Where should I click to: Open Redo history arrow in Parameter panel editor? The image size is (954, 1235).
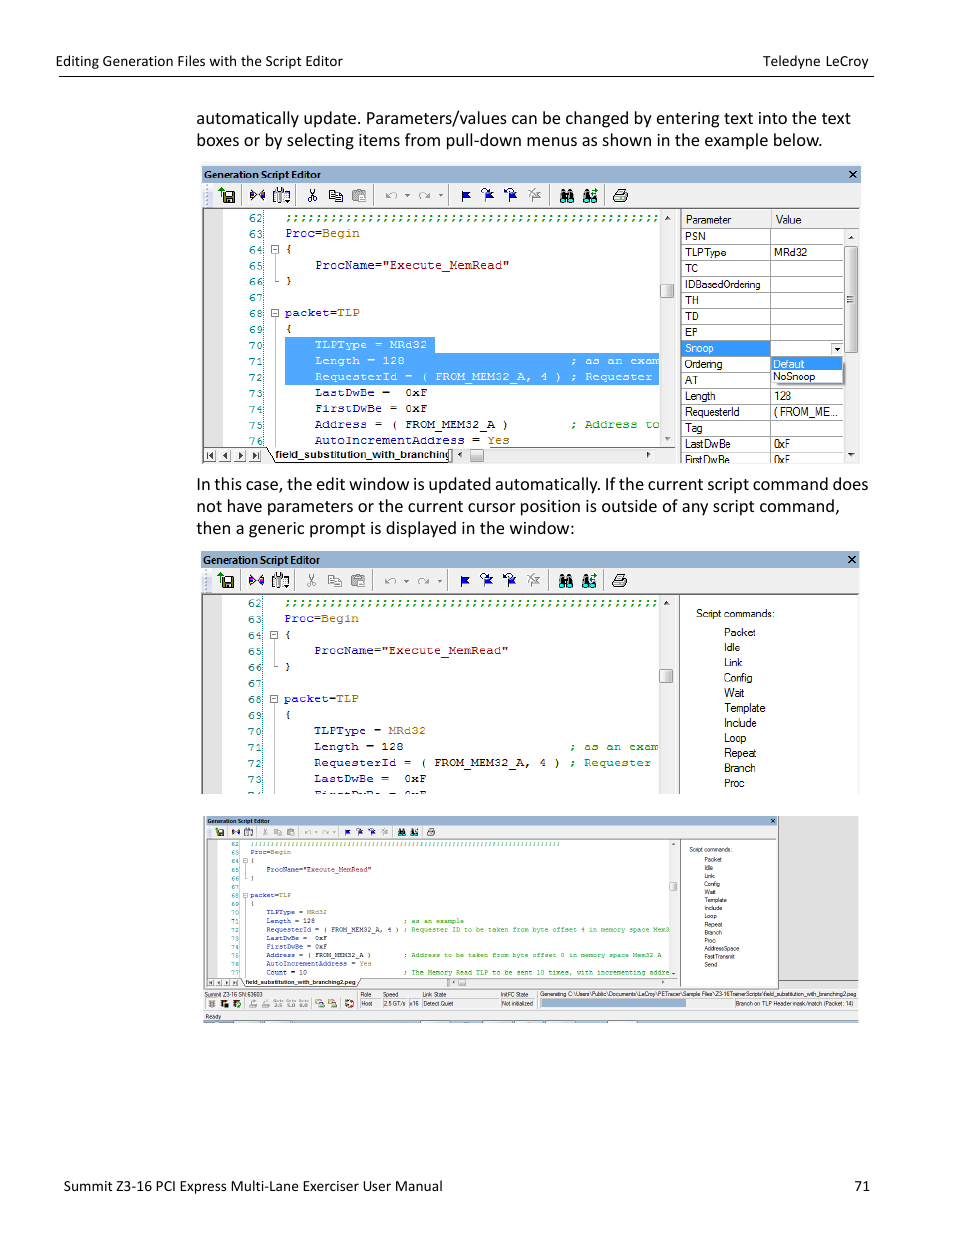441,196
